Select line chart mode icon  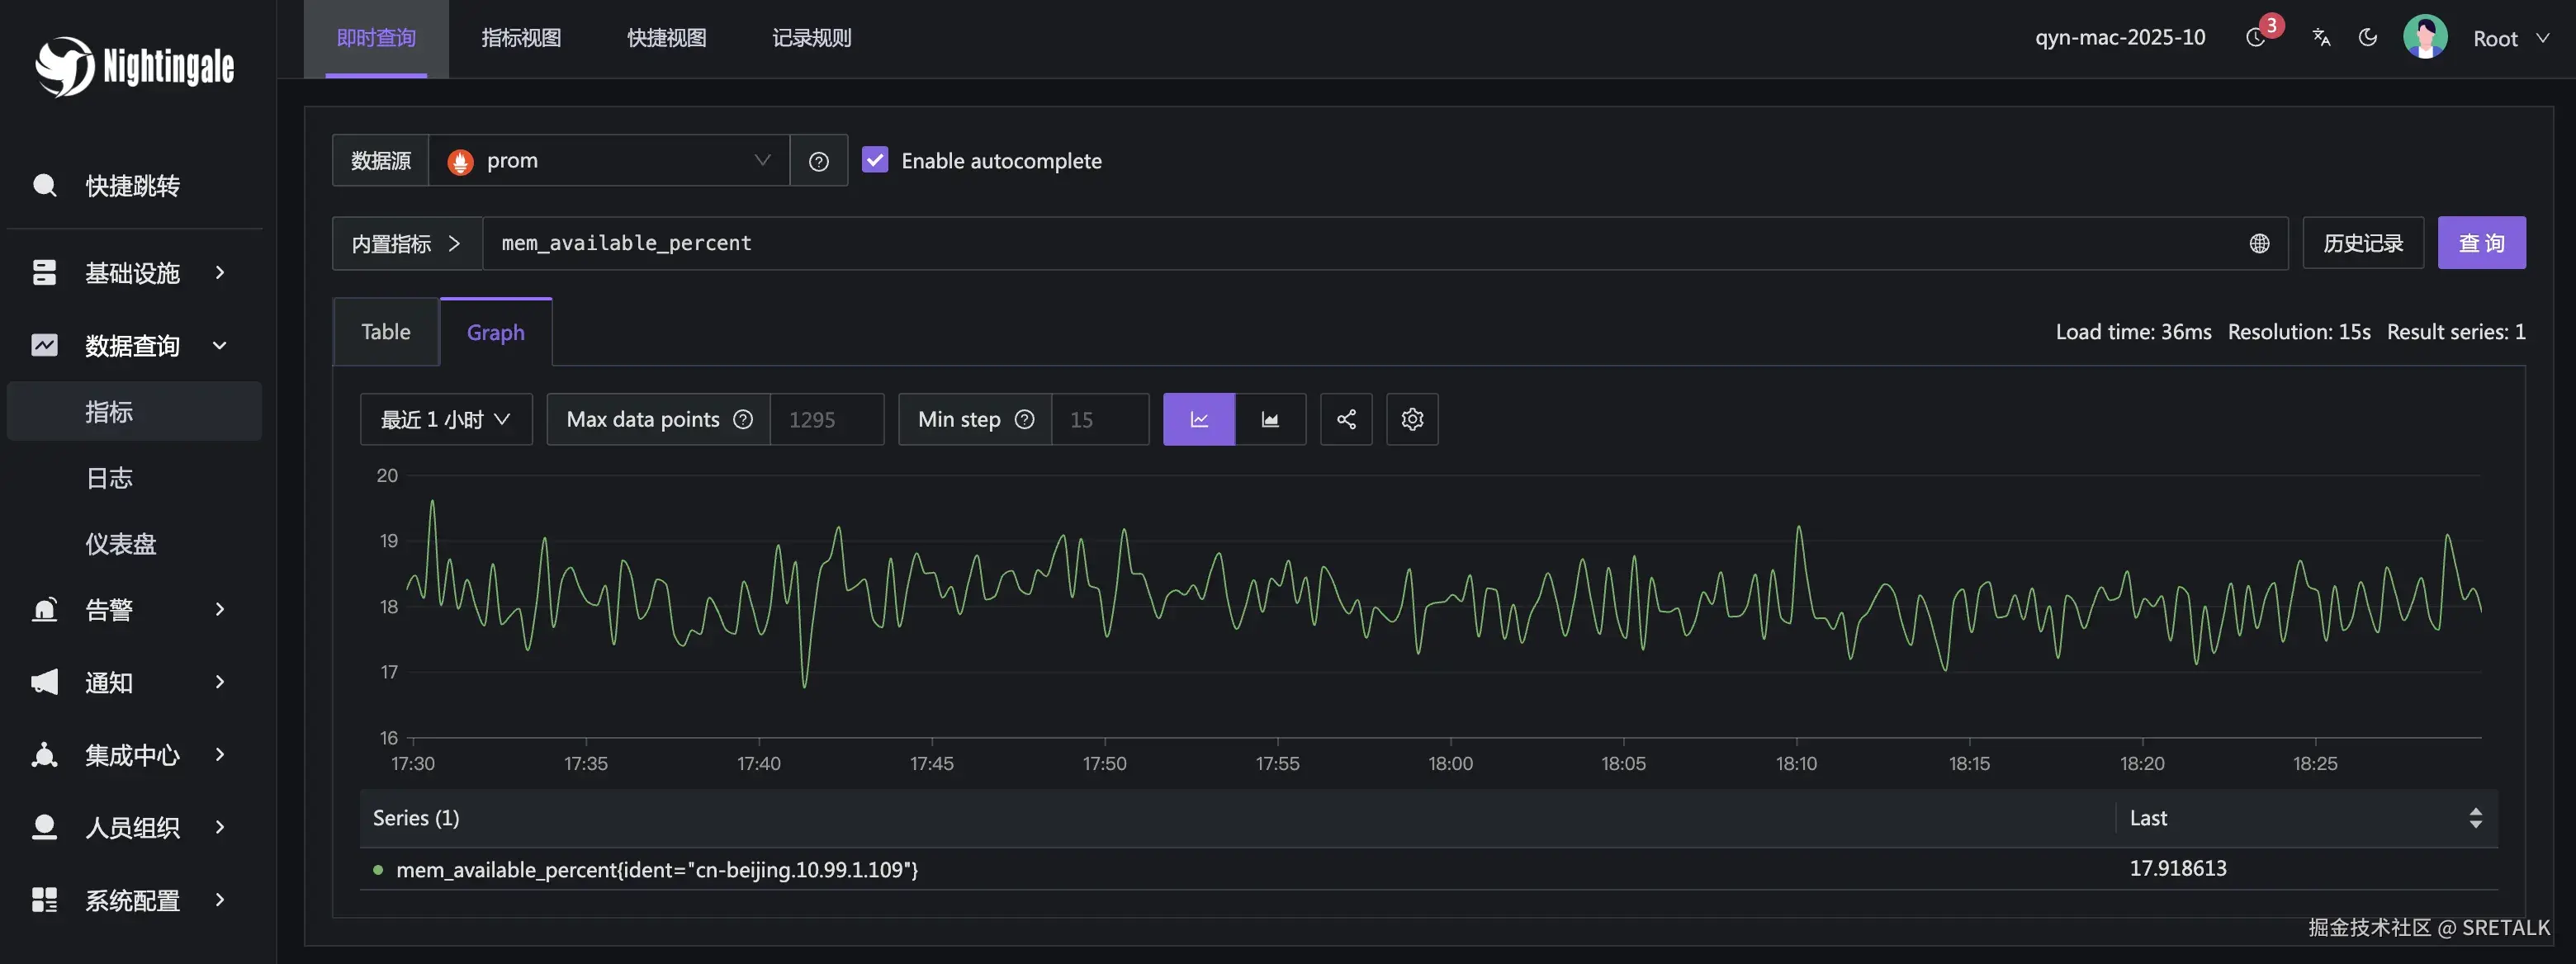(1199, 419)
